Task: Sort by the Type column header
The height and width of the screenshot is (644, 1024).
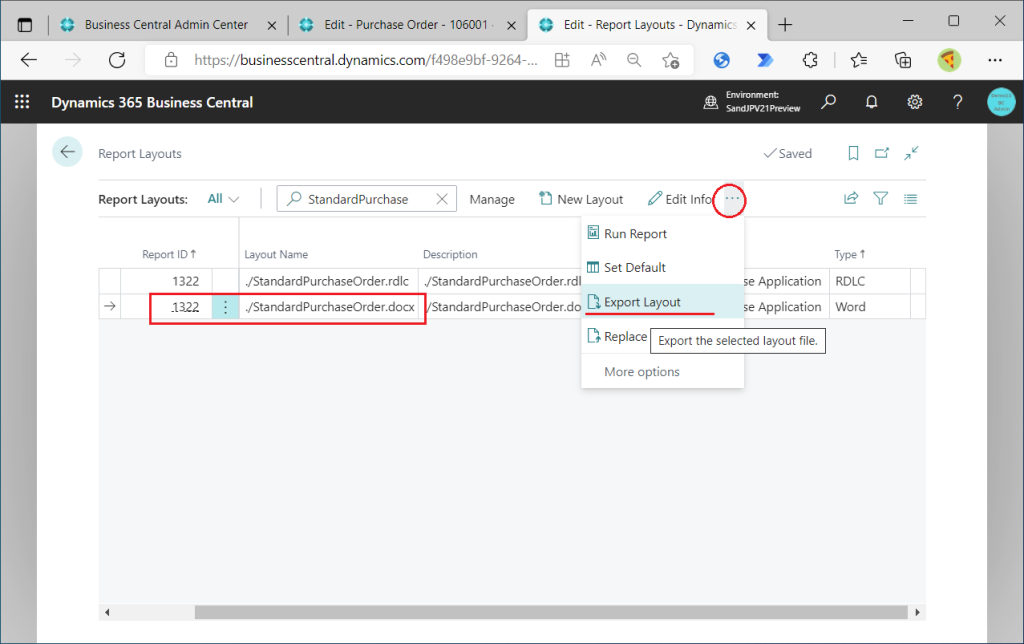Action: click(849, 254)
